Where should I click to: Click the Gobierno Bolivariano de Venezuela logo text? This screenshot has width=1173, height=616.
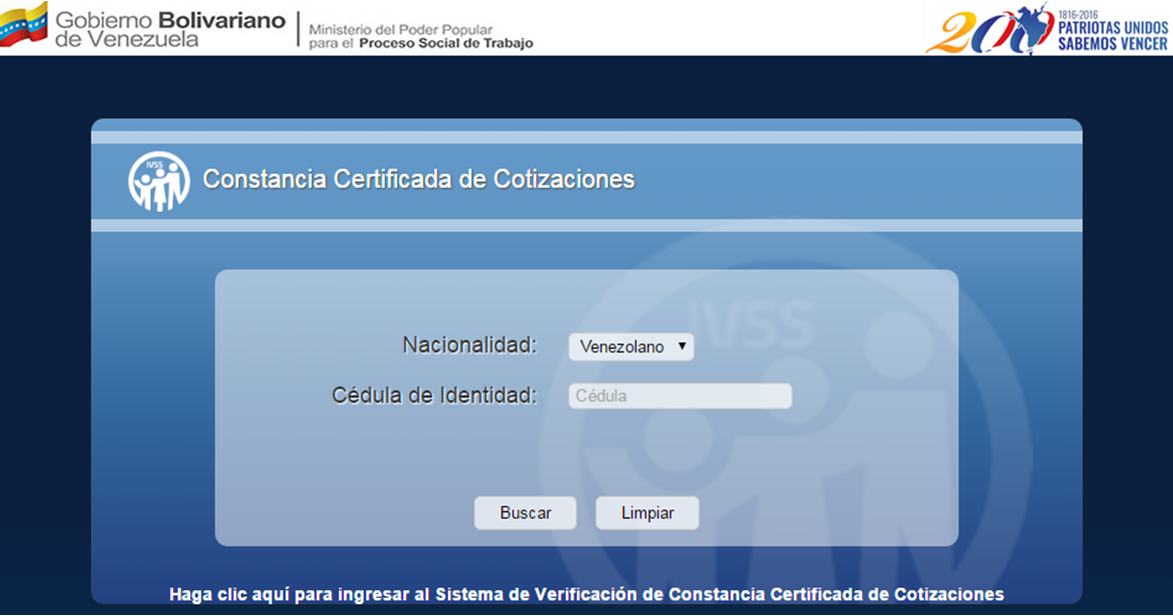(169, 30)
